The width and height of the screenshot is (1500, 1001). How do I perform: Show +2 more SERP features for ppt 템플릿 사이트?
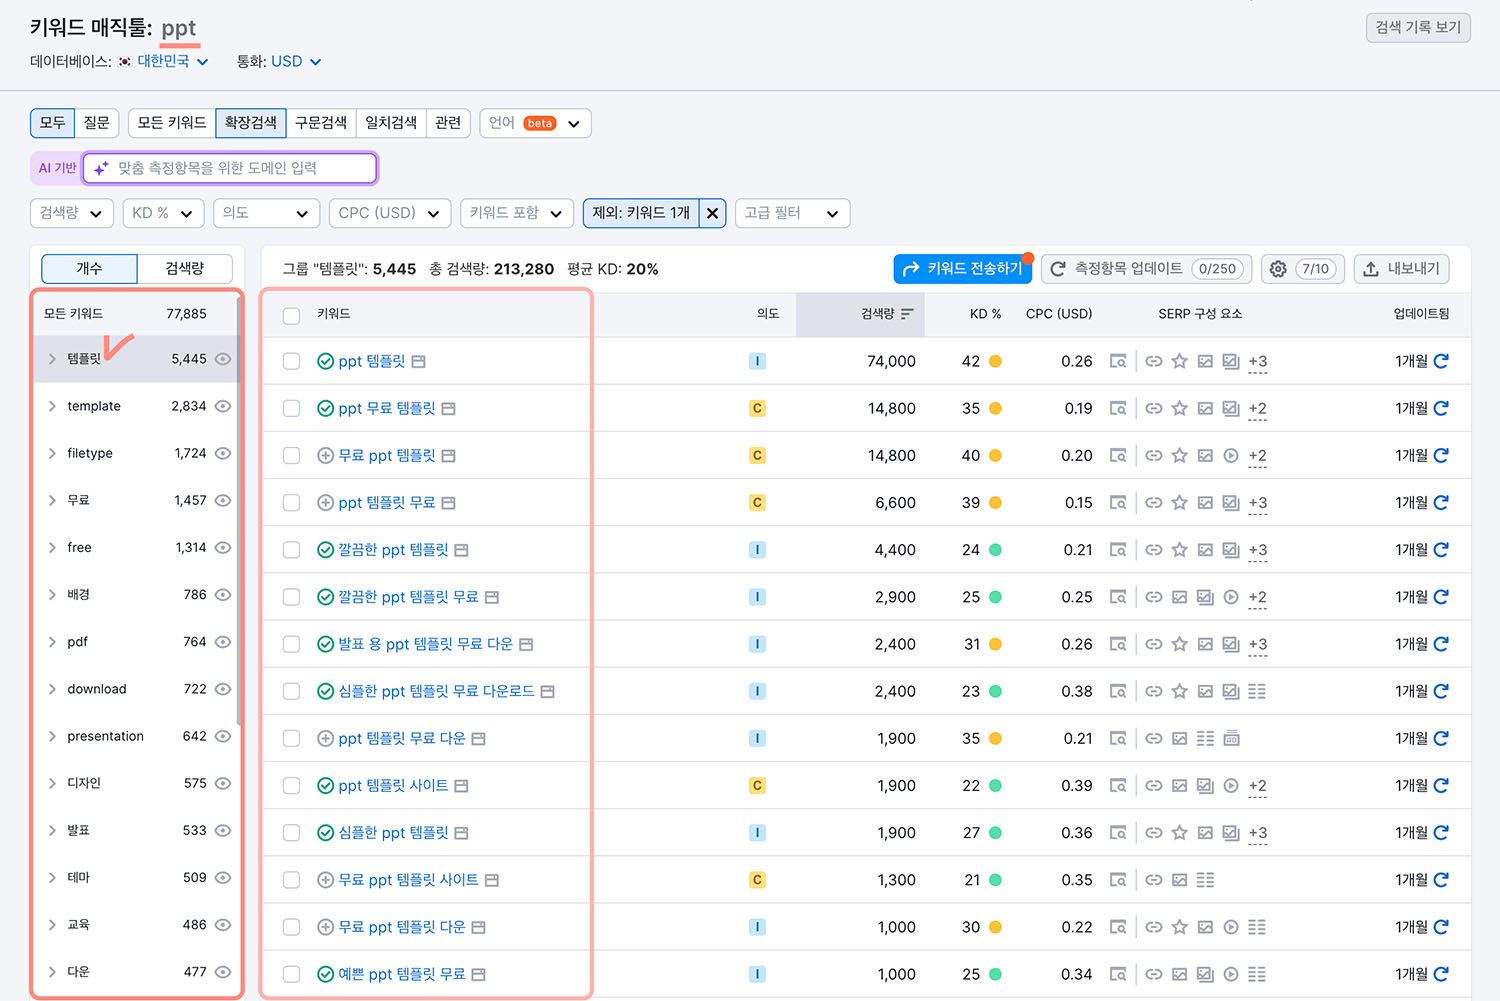[x=1258, y=787]
